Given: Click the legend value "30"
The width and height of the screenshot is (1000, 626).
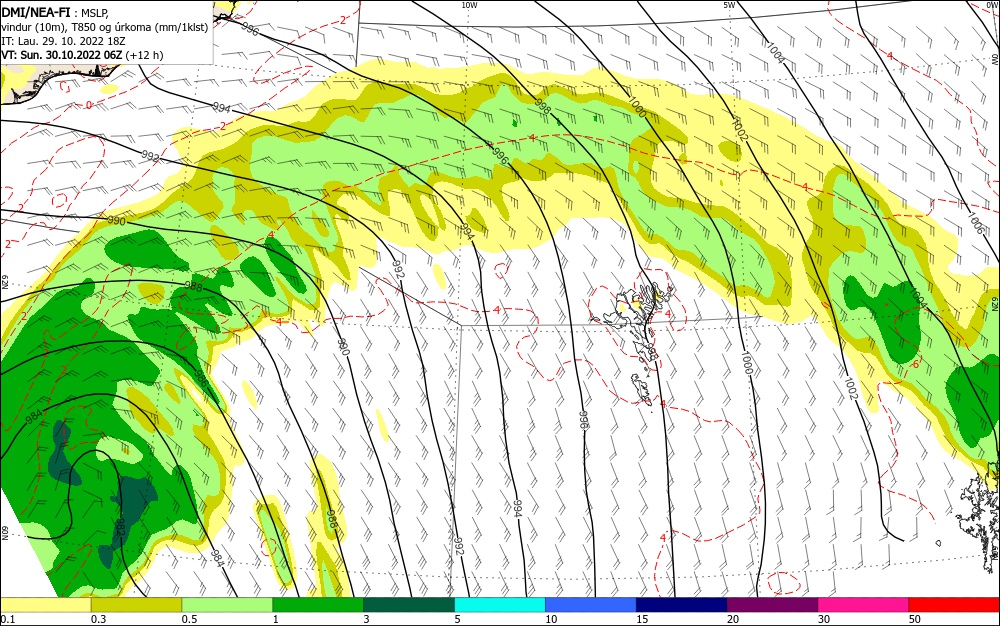Looking at the screenshot, I should 824,619.
